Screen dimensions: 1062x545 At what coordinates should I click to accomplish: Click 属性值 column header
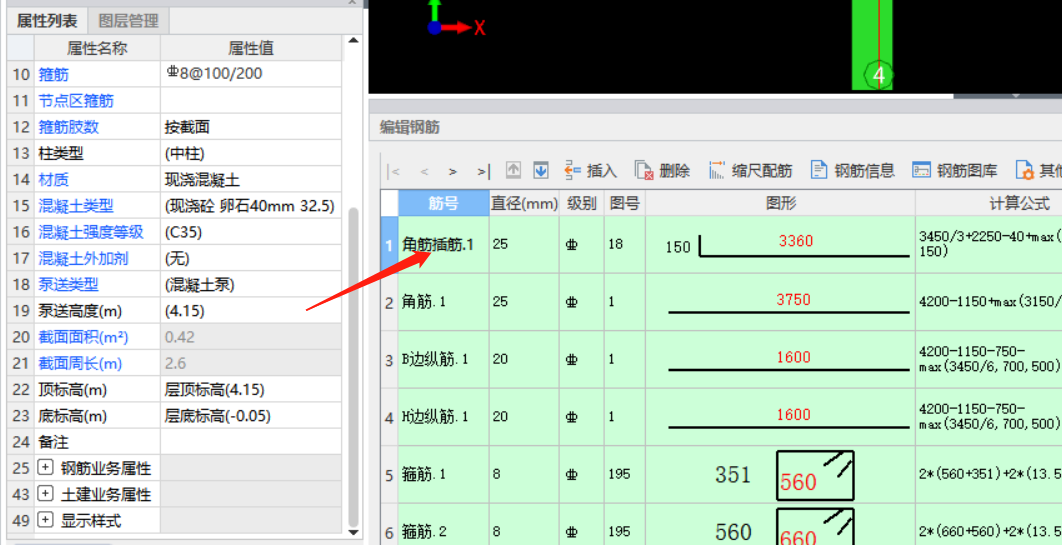click(x=251, y=48)
